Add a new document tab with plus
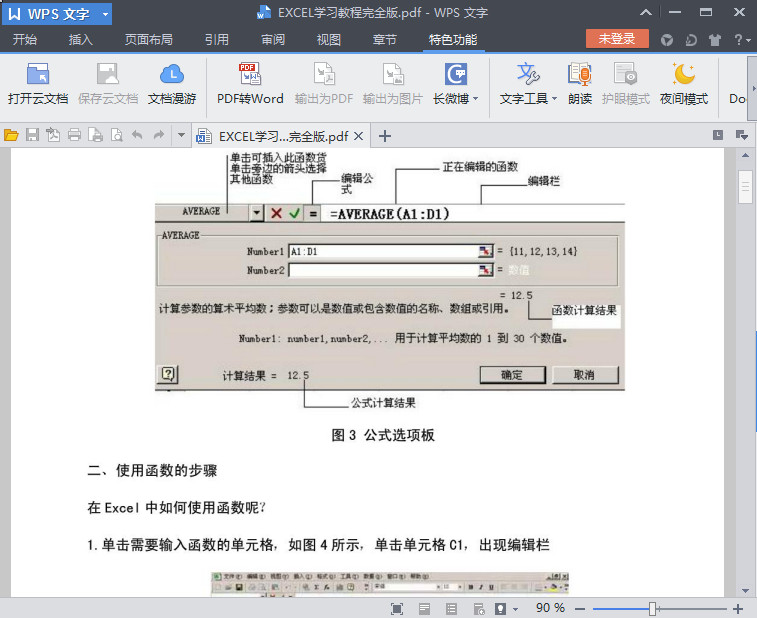The width and height of the screenshot is (757, 618). pyautogui.click(x=385, y=136)
